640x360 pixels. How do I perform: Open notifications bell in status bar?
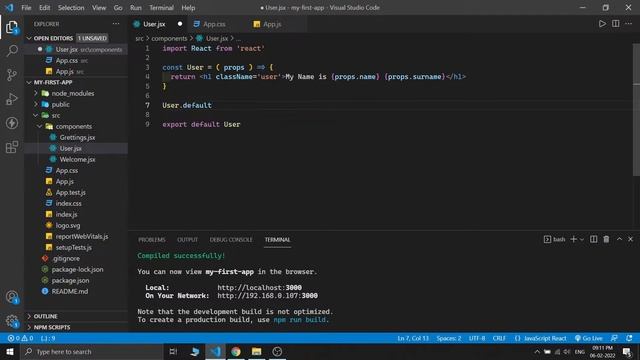tap(629, 338)
